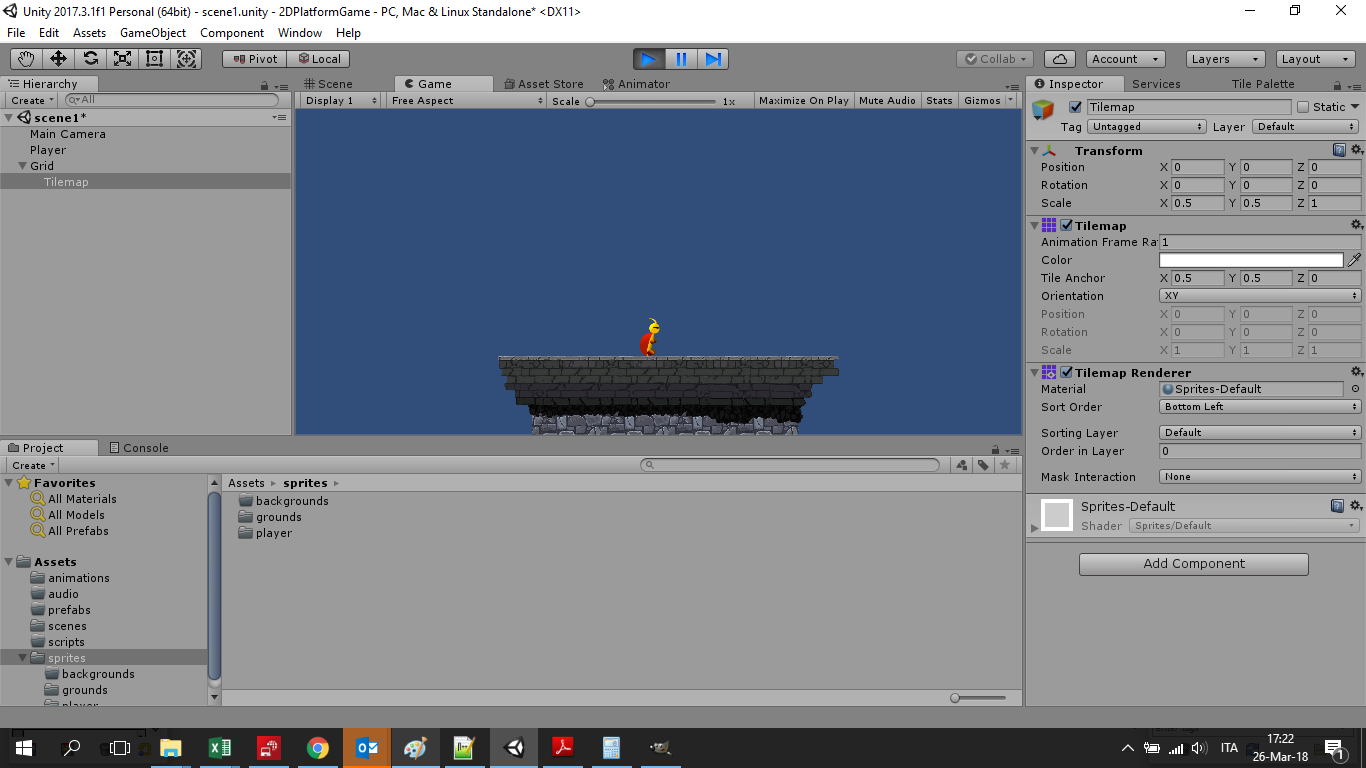The width and height of the screenshot is (1366, 768).
Task: Disable the Tilemap Renderer component checkbox
Action: (x=1066, y=373)
